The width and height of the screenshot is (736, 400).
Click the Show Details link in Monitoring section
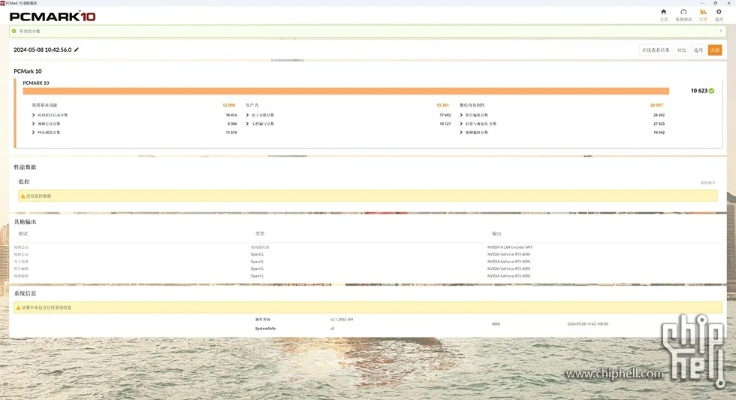point(707,182)
